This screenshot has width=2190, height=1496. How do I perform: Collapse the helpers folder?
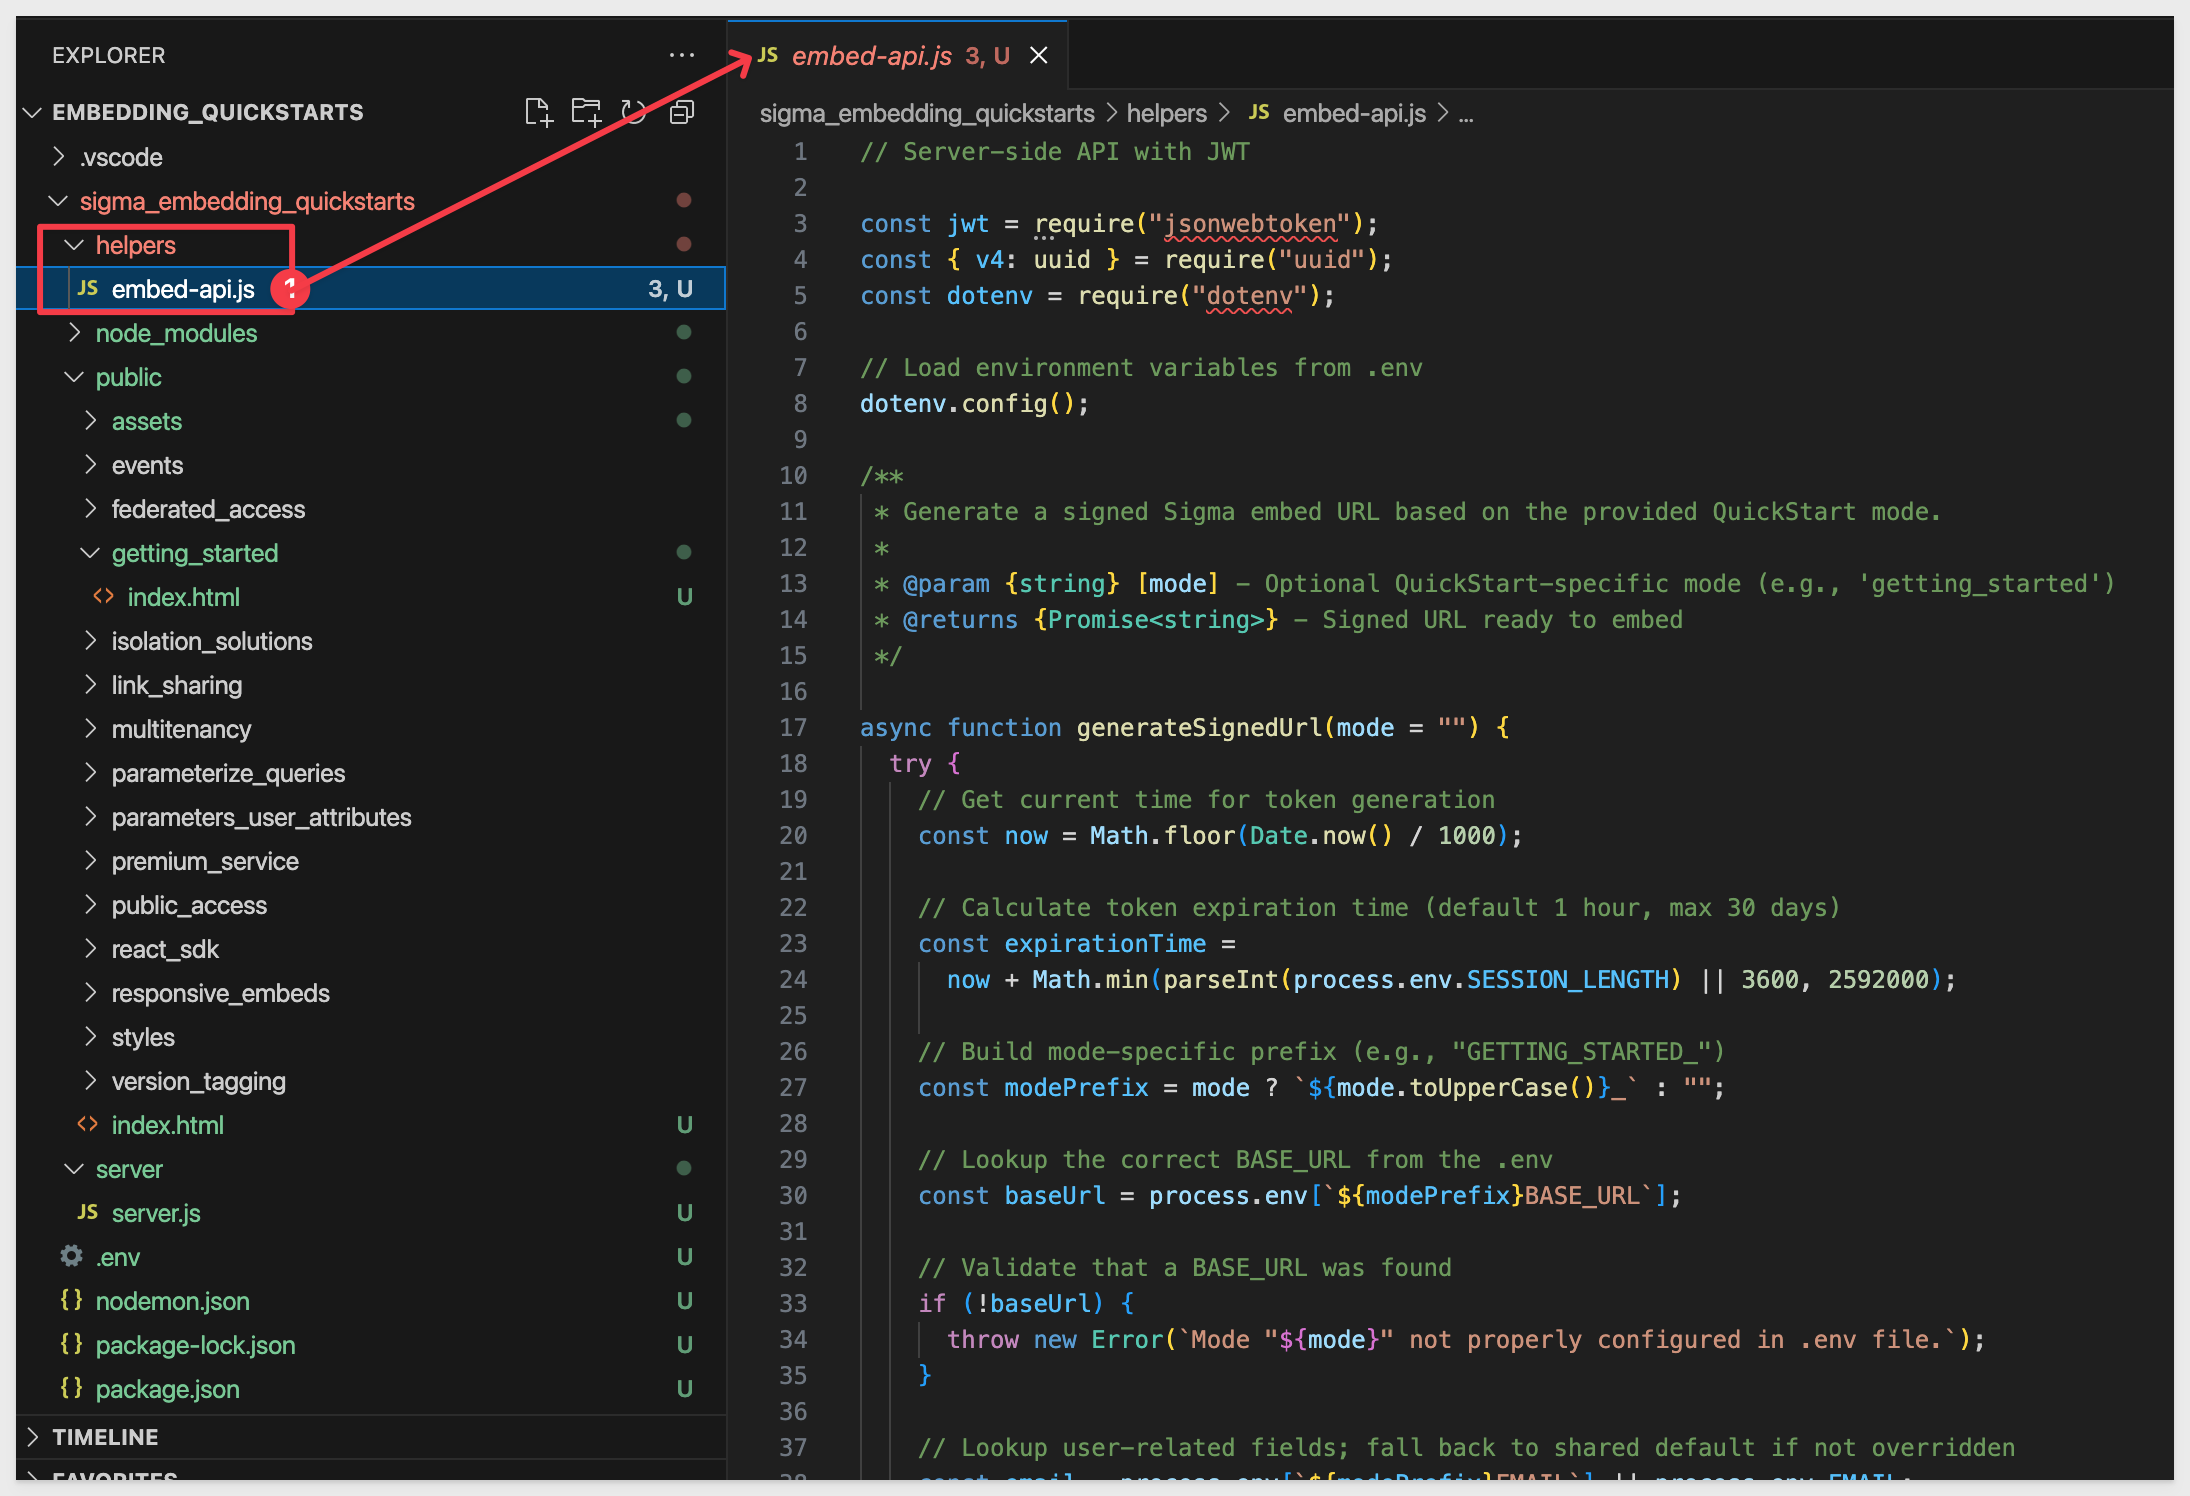[74, 245]
